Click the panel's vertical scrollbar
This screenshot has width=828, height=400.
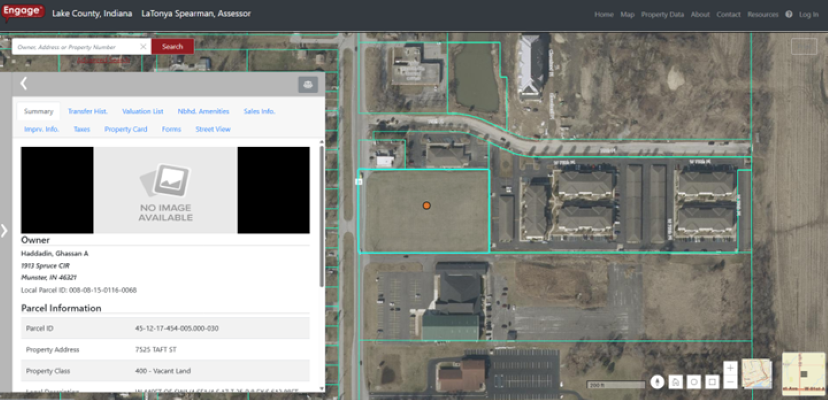pyautogui.click(x=322, y=217)
